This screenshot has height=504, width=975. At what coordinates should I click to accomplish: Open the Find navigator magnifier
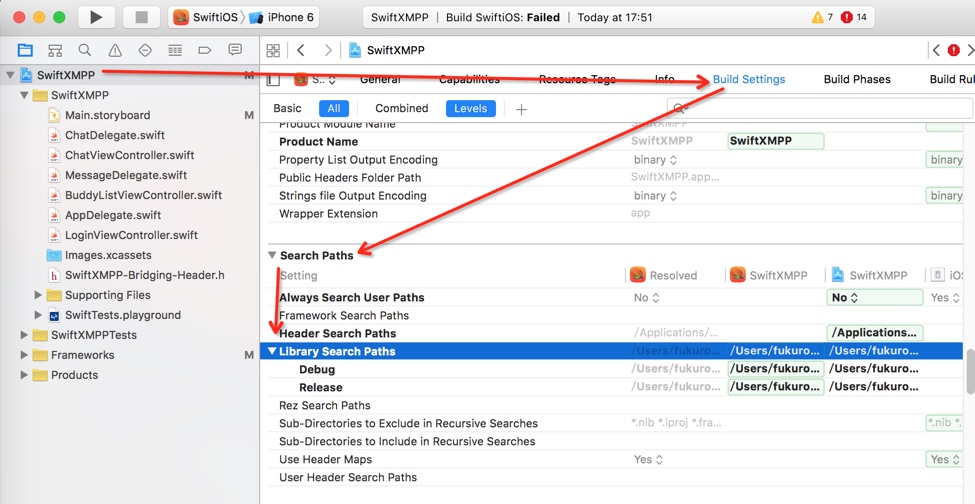pos(85,50)
